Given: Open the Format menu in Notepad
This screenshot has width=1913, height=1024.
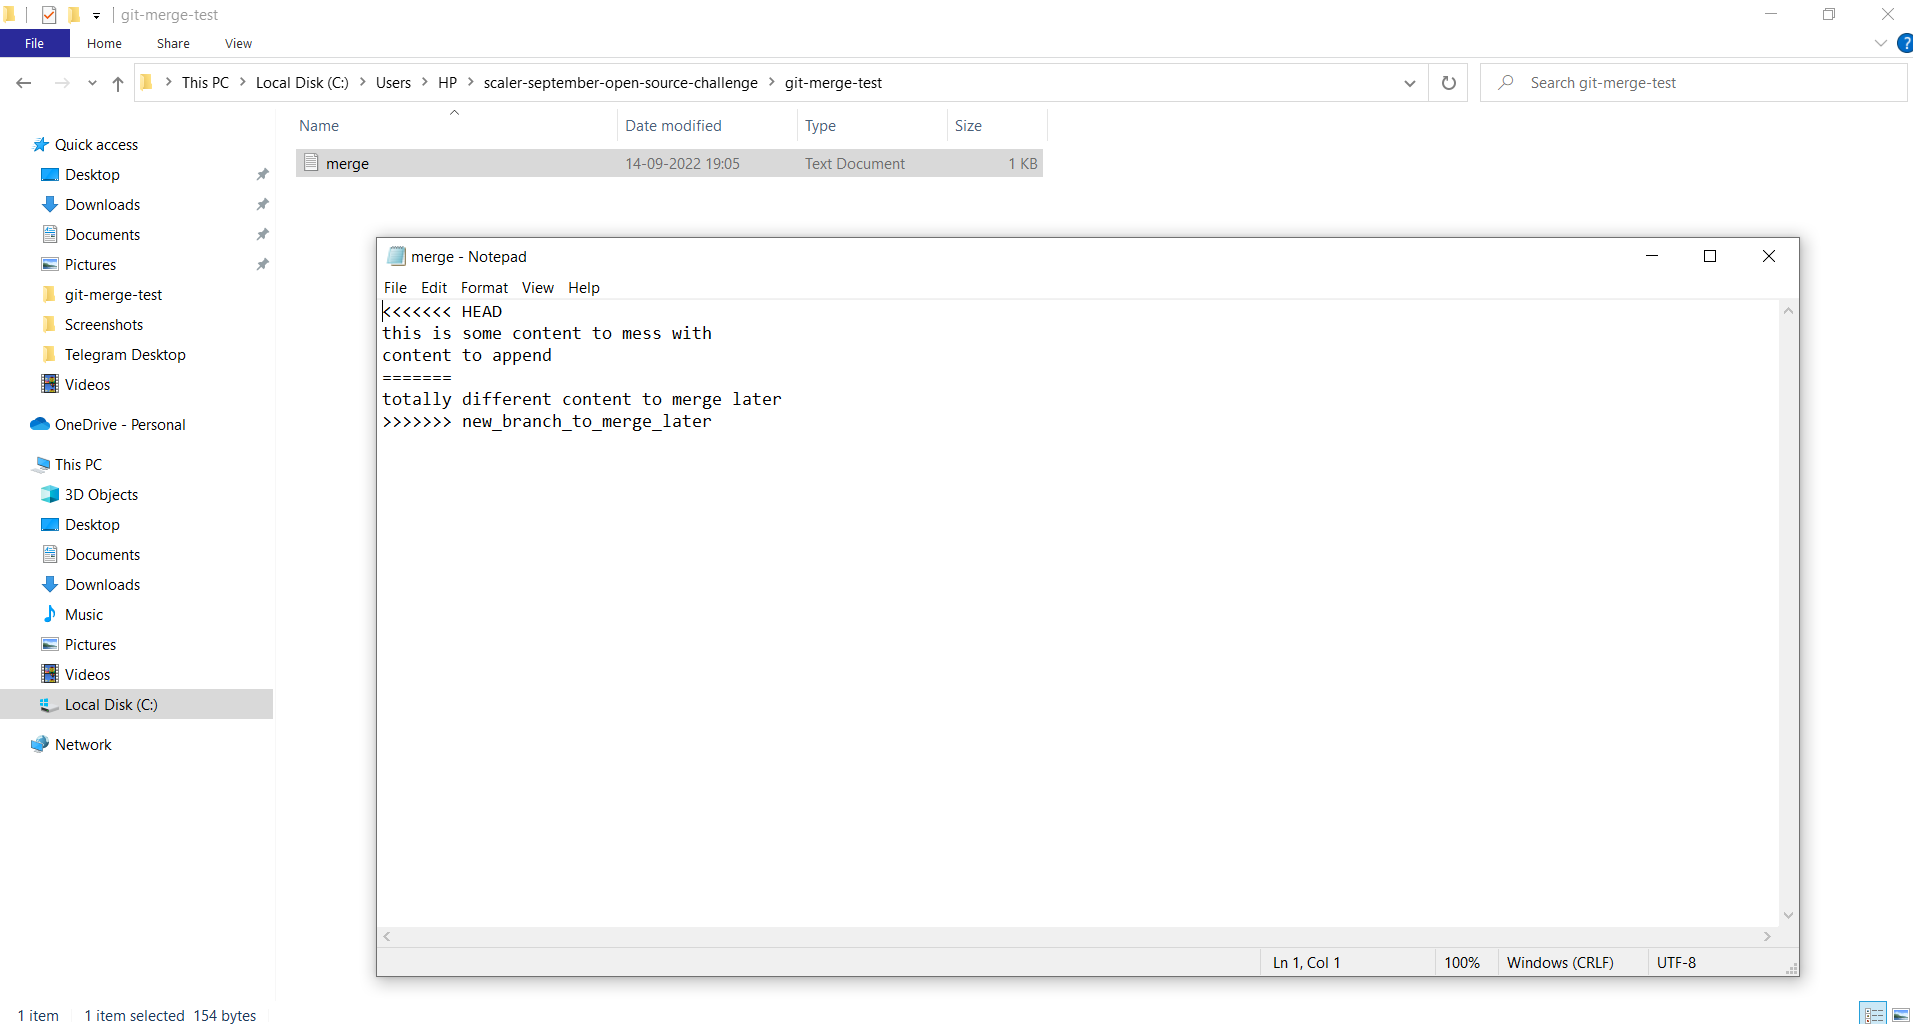Looking at the screenshot, I should click(x=484, y=287).
